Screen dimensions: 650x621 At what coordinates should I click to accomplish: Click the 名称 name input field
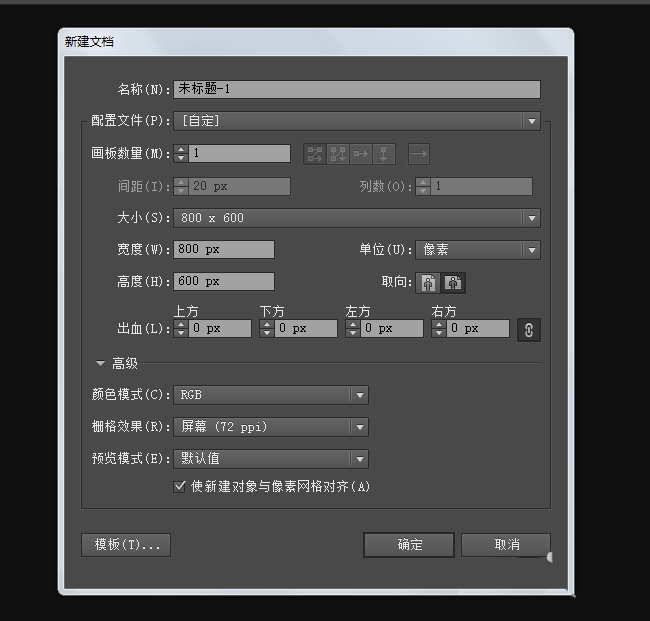pos(357,89)
